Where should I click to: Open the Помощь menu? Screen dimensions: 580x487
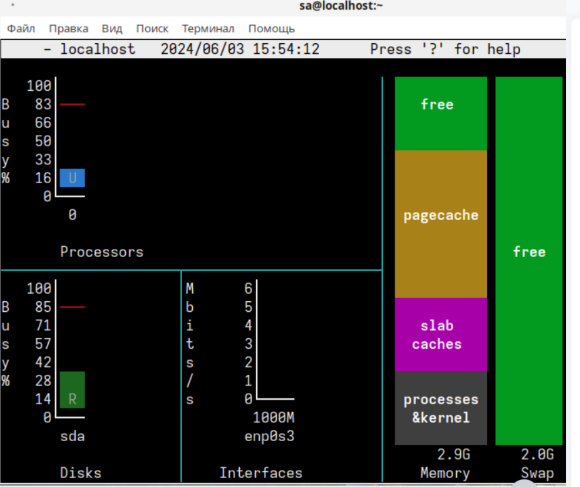pos(272,28)
